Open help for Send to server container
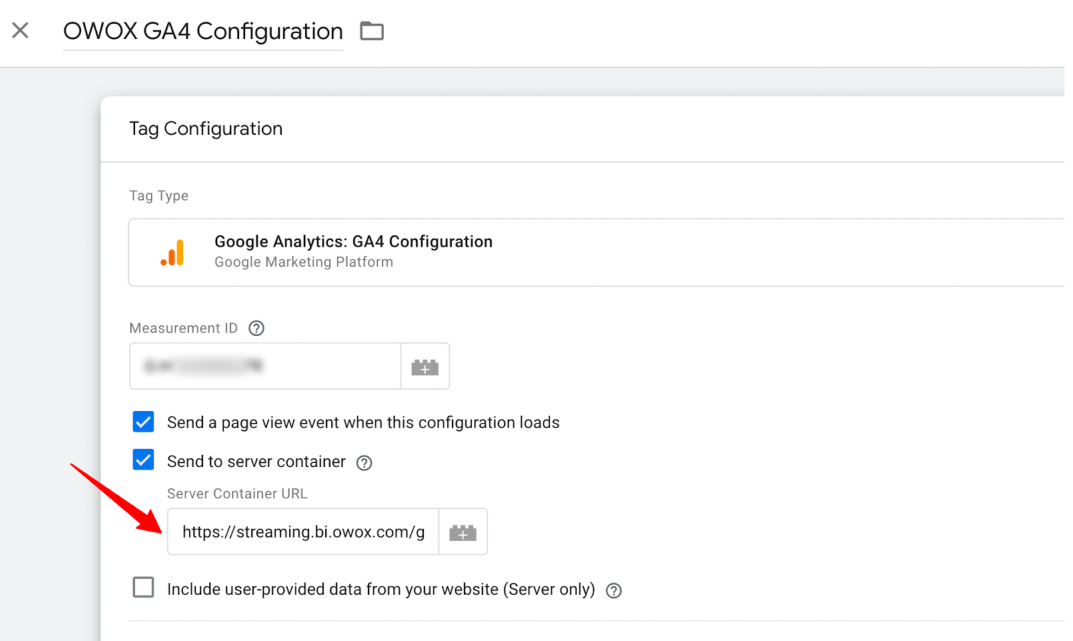This screenshot has height=641, width=1073. coord(364,463)
